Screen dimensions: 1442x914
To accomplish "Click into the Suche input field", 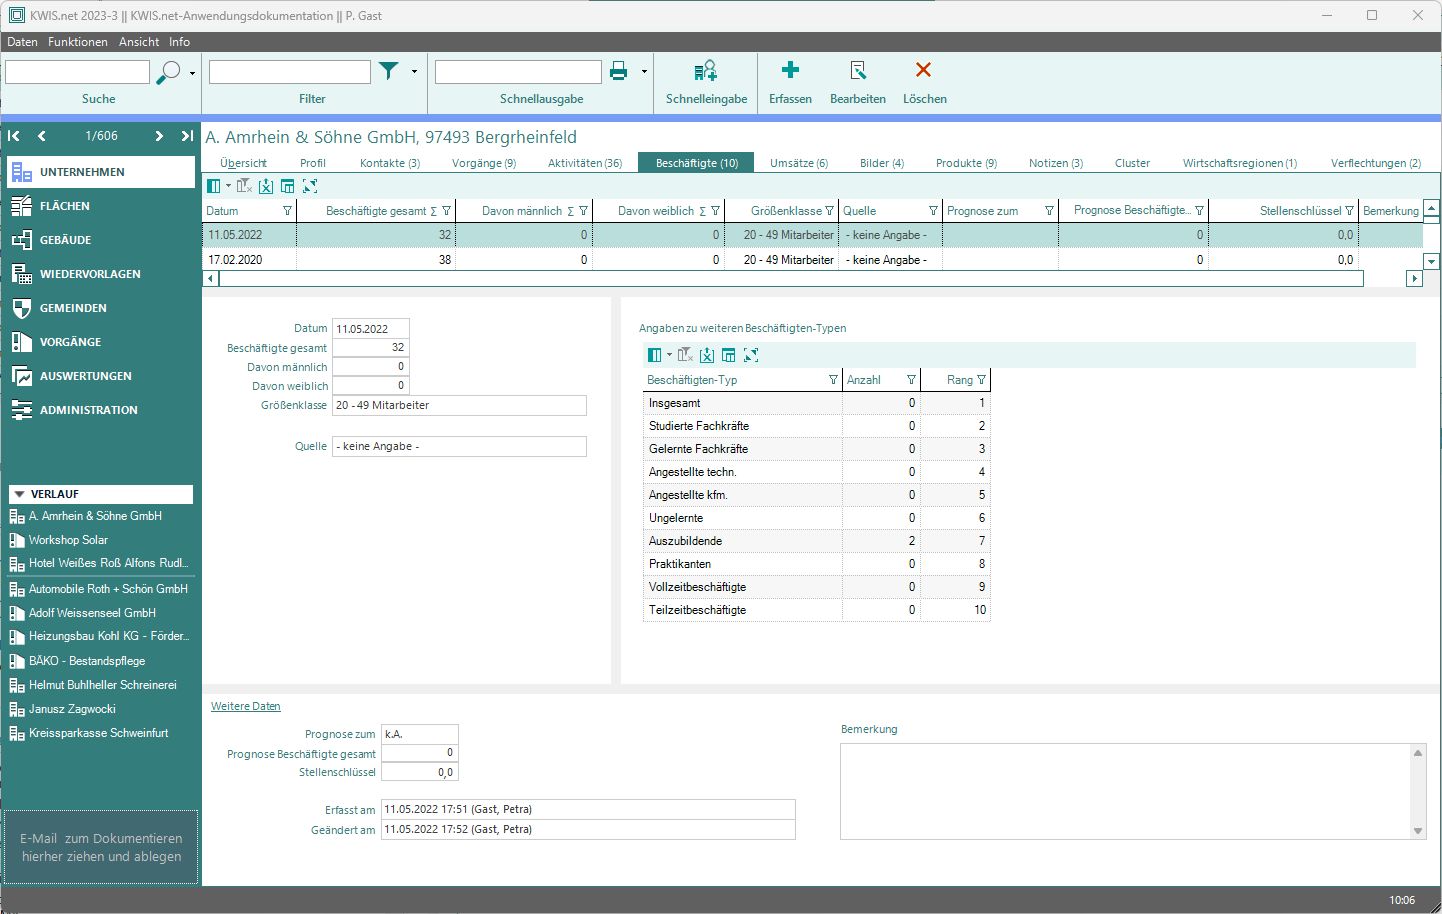I will 77,72.
